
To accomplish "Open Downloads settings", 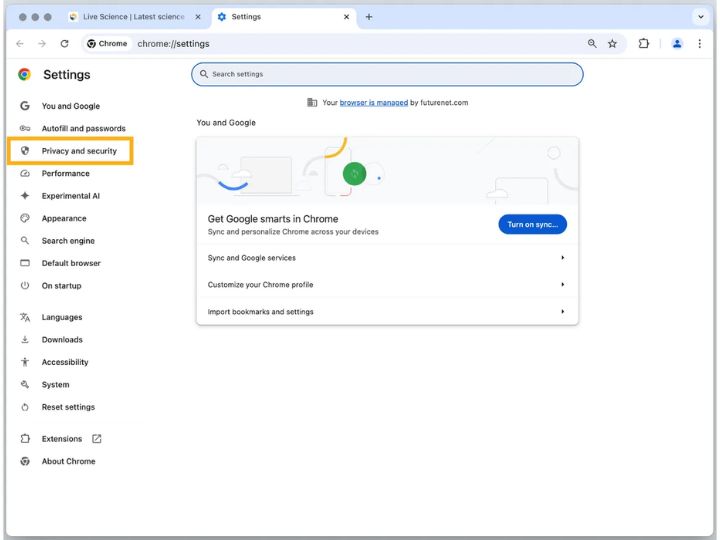I will coord(62,340).
